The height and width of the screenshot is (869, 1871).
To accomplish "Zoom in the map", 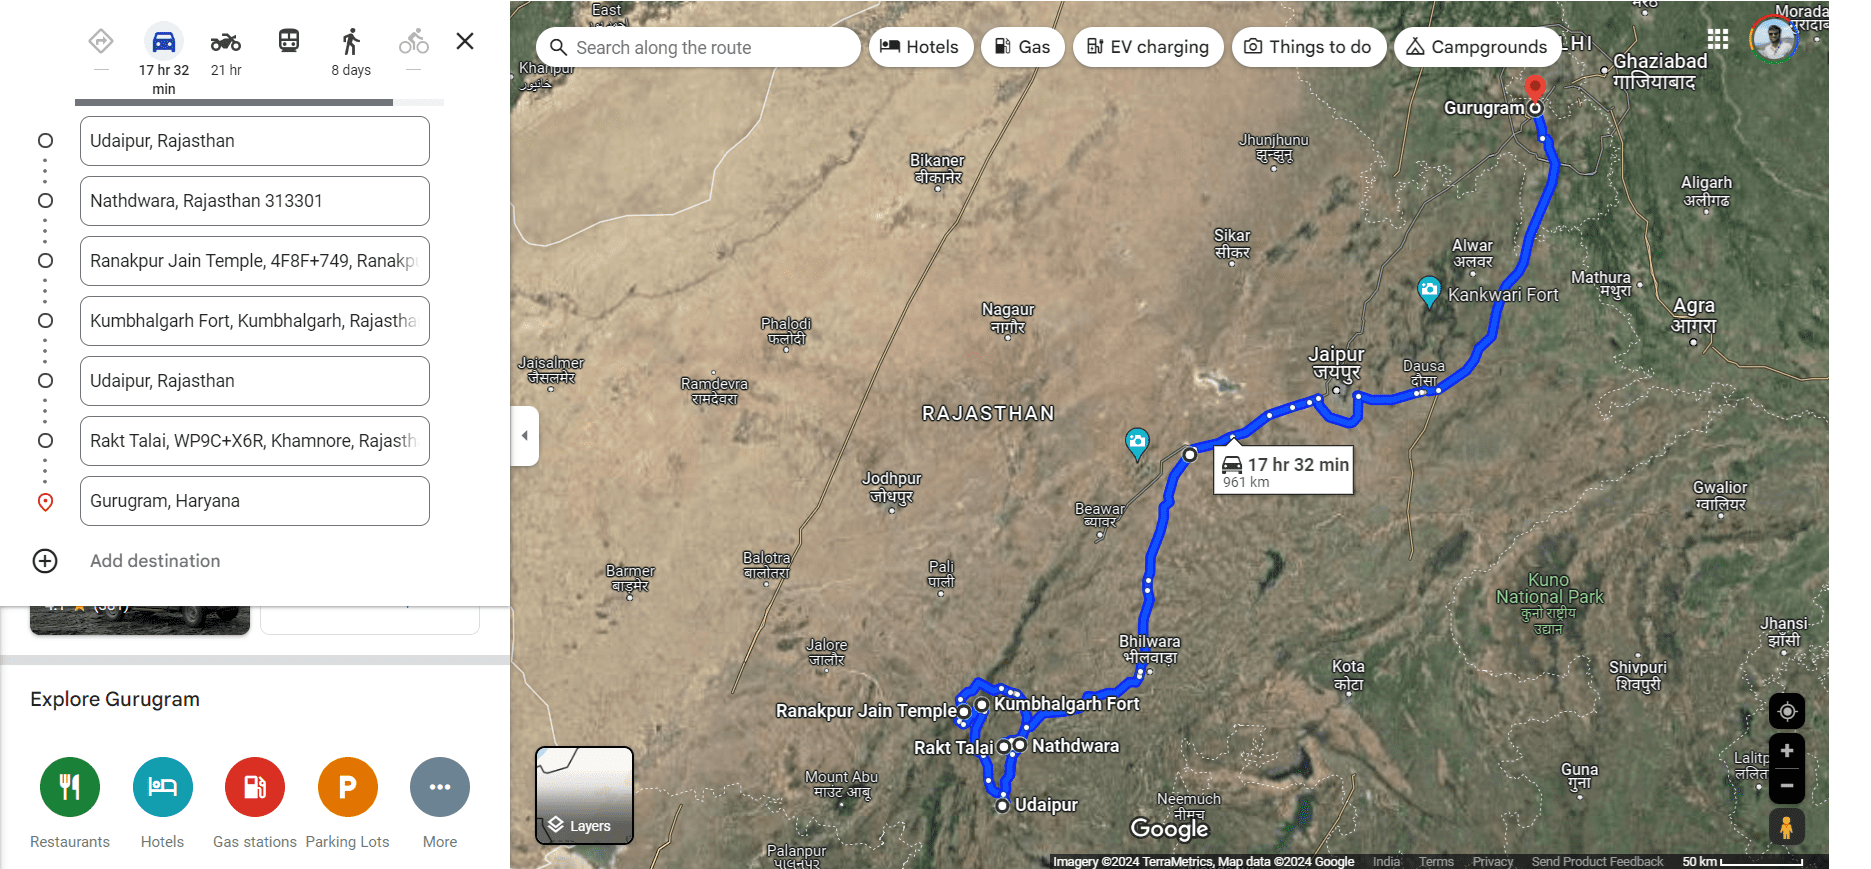I will click(x=1787, y=751).
